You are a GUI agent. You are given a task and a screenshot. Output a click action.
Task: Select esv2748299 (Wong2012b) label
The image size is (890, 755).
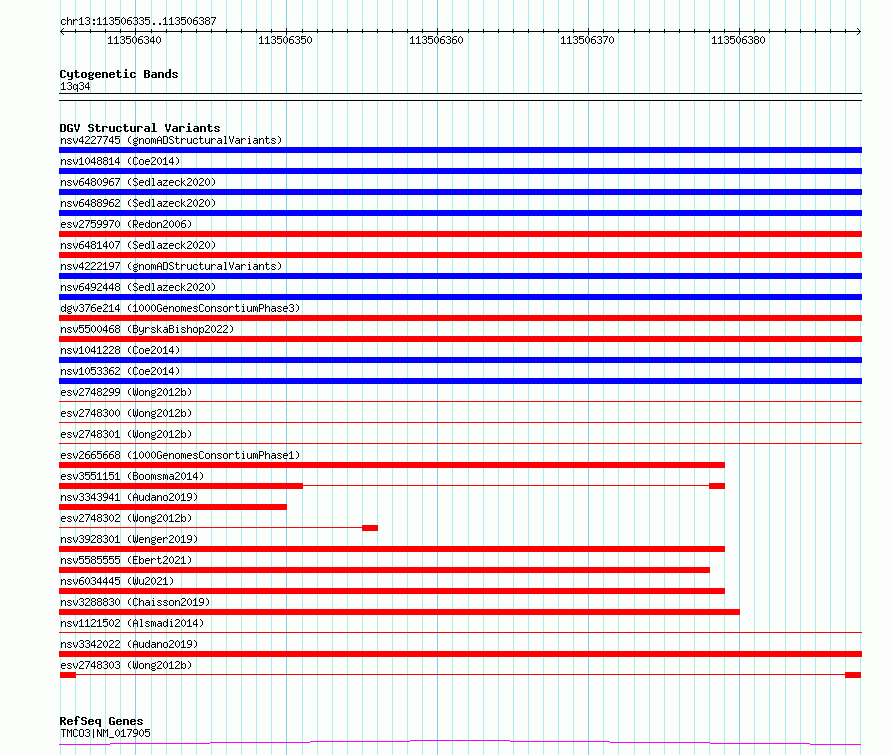126,392
